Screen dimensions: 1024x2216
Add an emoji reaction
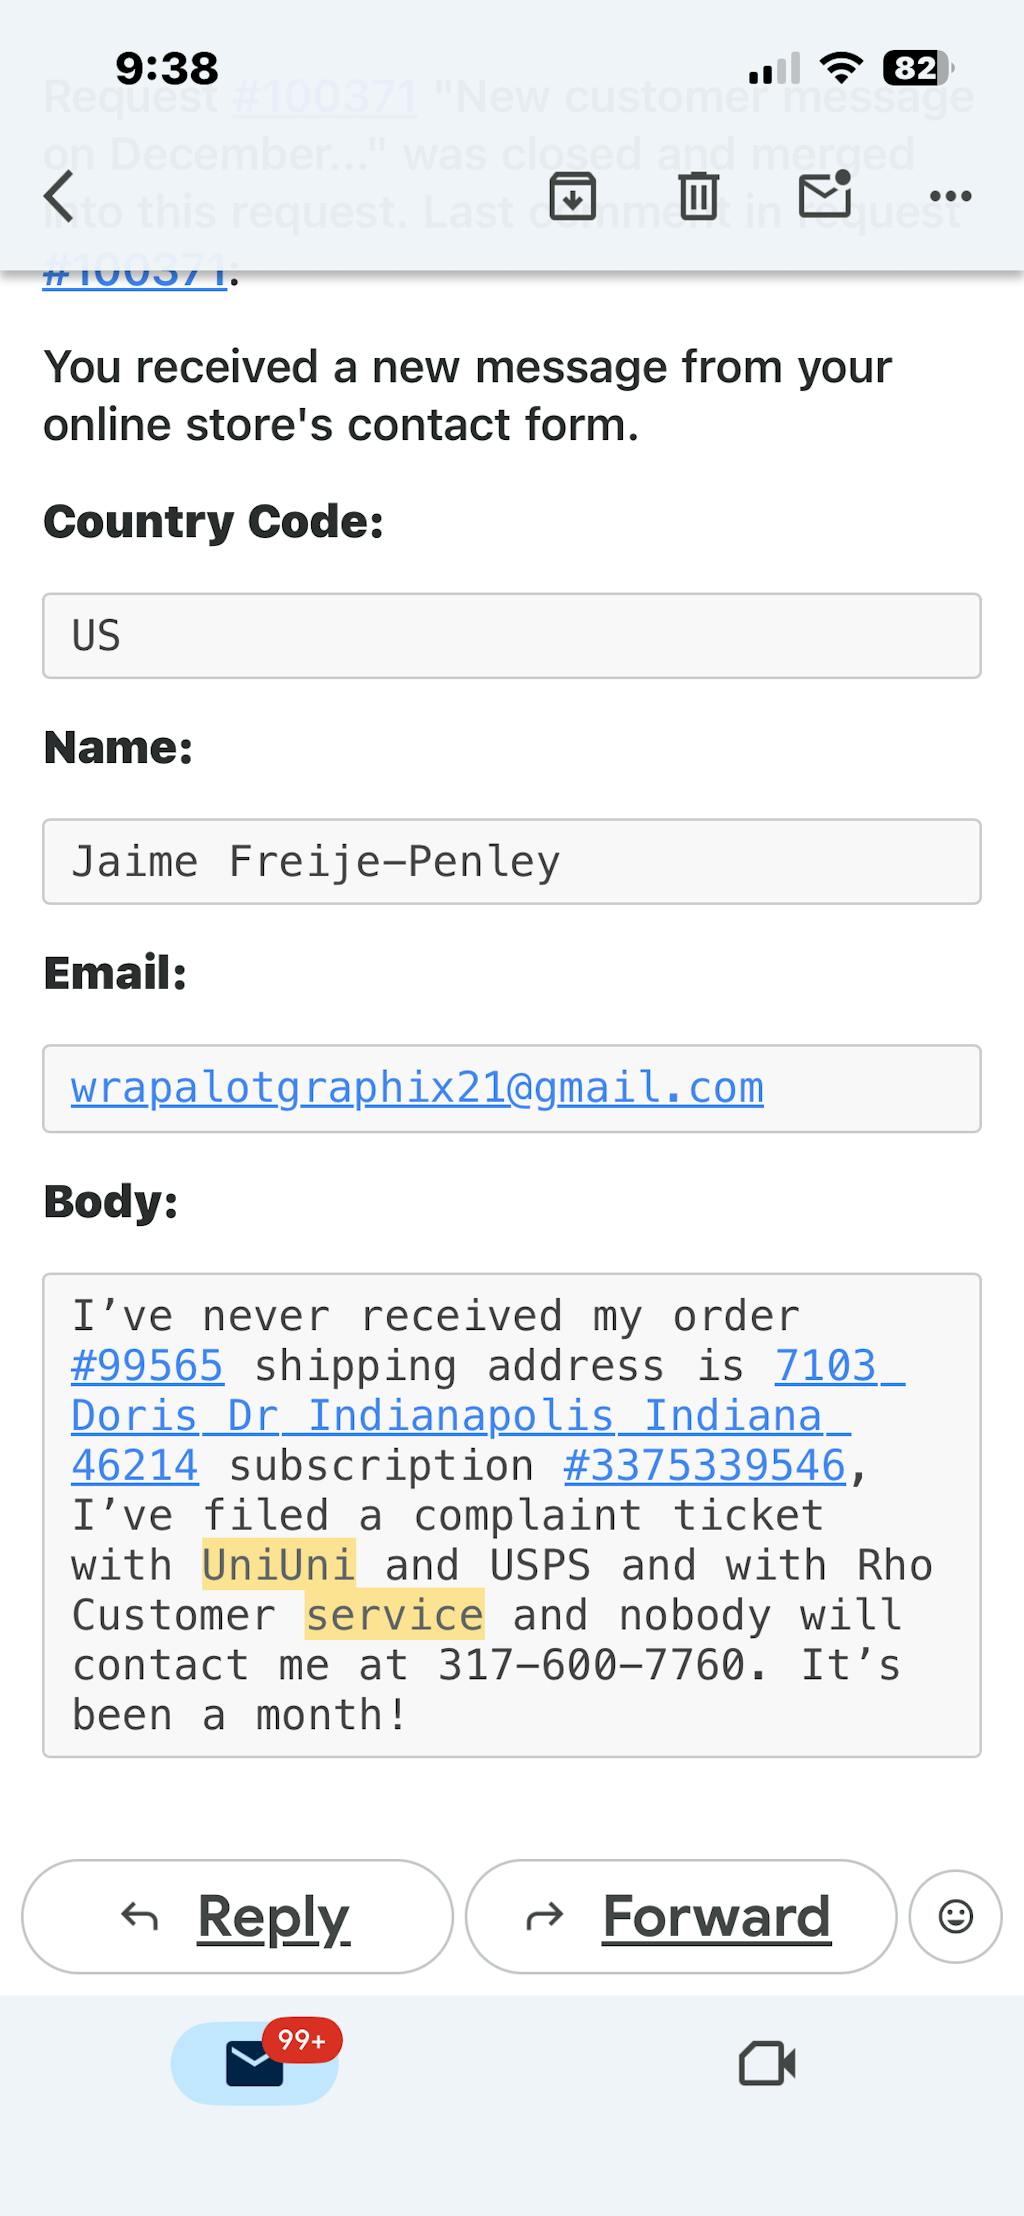[955, 1917]
